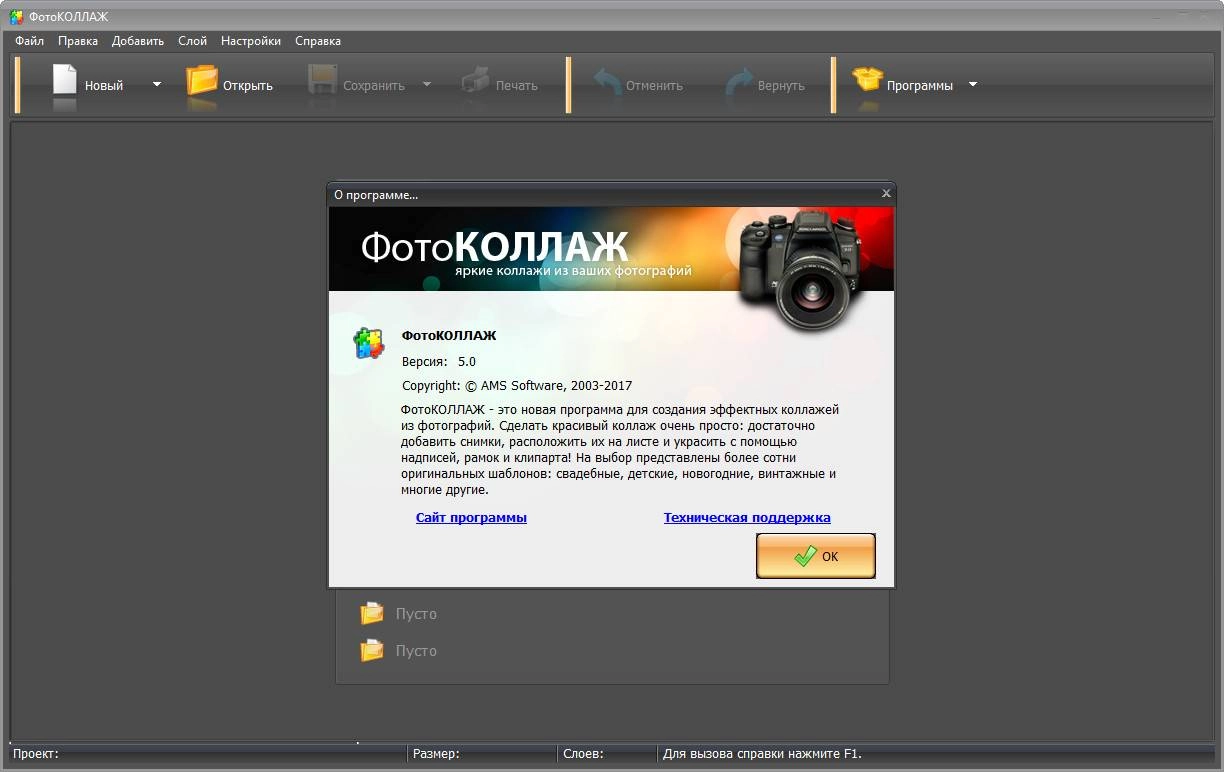Click the Сохранить floppy disk icon
This screenshot has width=1224, height=772.
(x=322, y=80)
